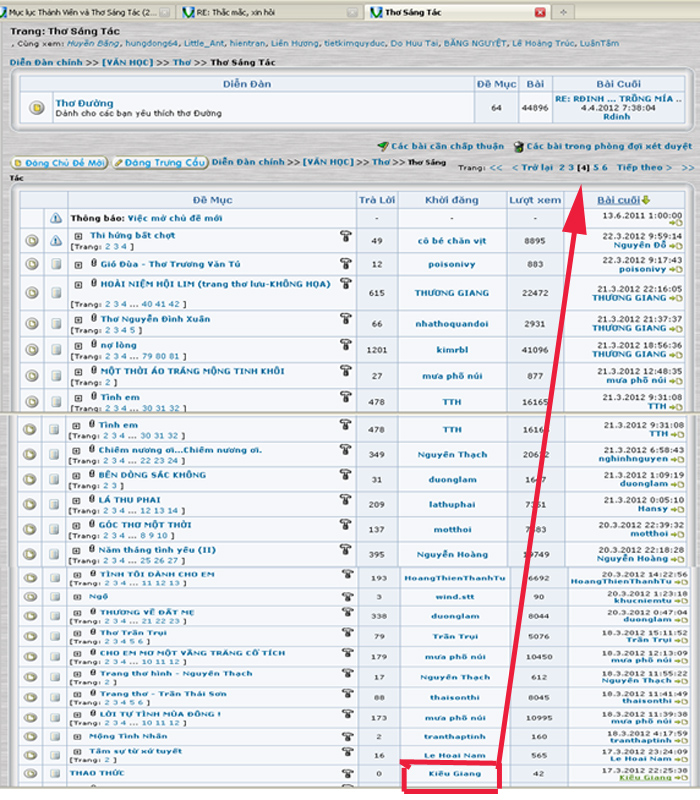Expand the 'LÁ THU PHAI' topic preview
Image resolution: width=700 pixels, height=800 pixels.
click(x=76, y=501)
